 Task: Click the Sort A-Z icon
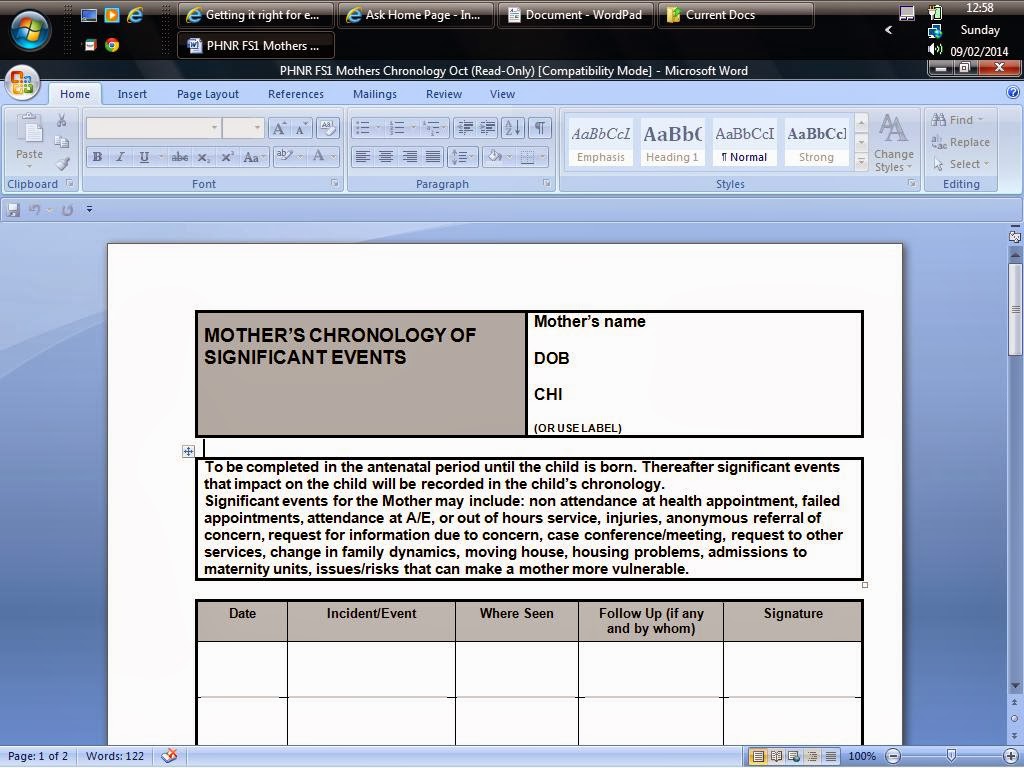(x=513, y=128)
